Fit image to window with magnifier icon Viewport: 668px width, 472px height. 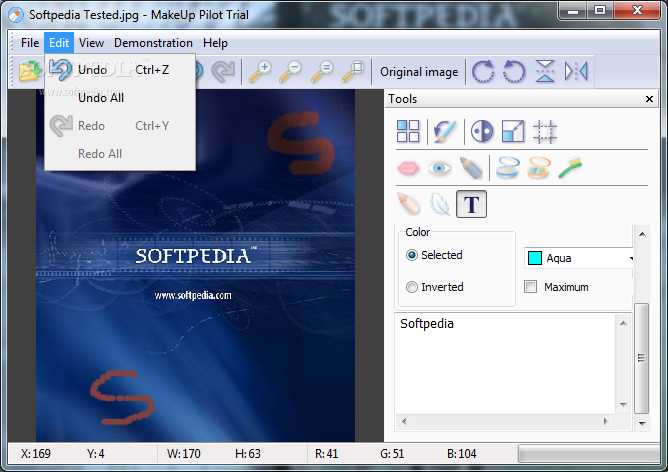(353, 71)
